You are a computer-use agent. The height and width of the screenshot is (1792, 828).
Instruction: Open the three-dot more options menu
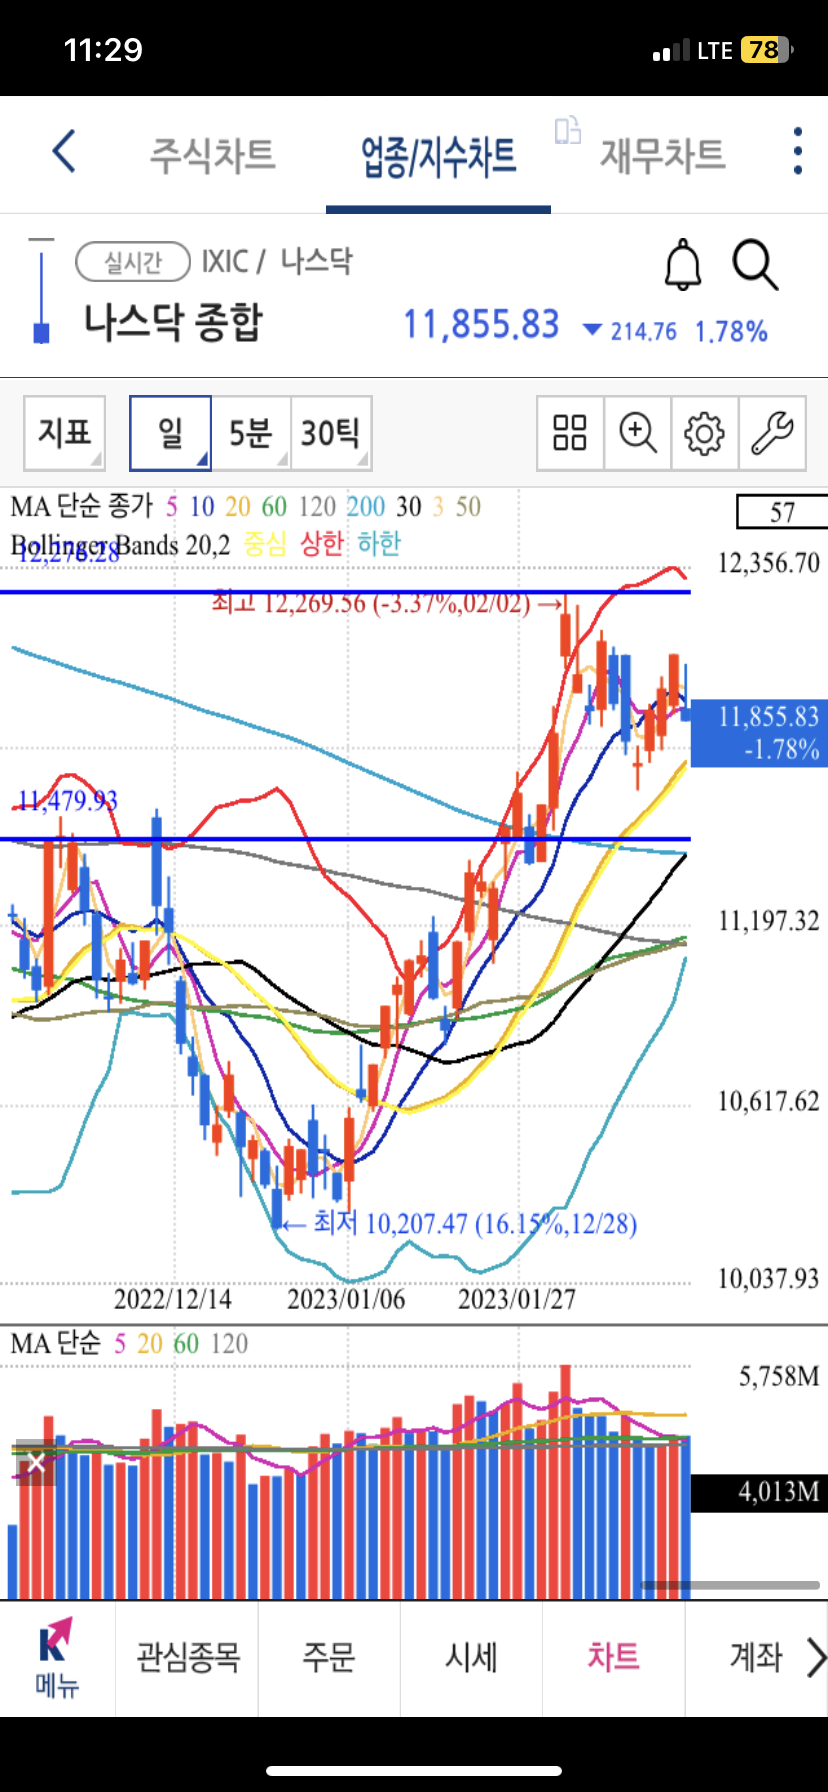tap(797, 151)
